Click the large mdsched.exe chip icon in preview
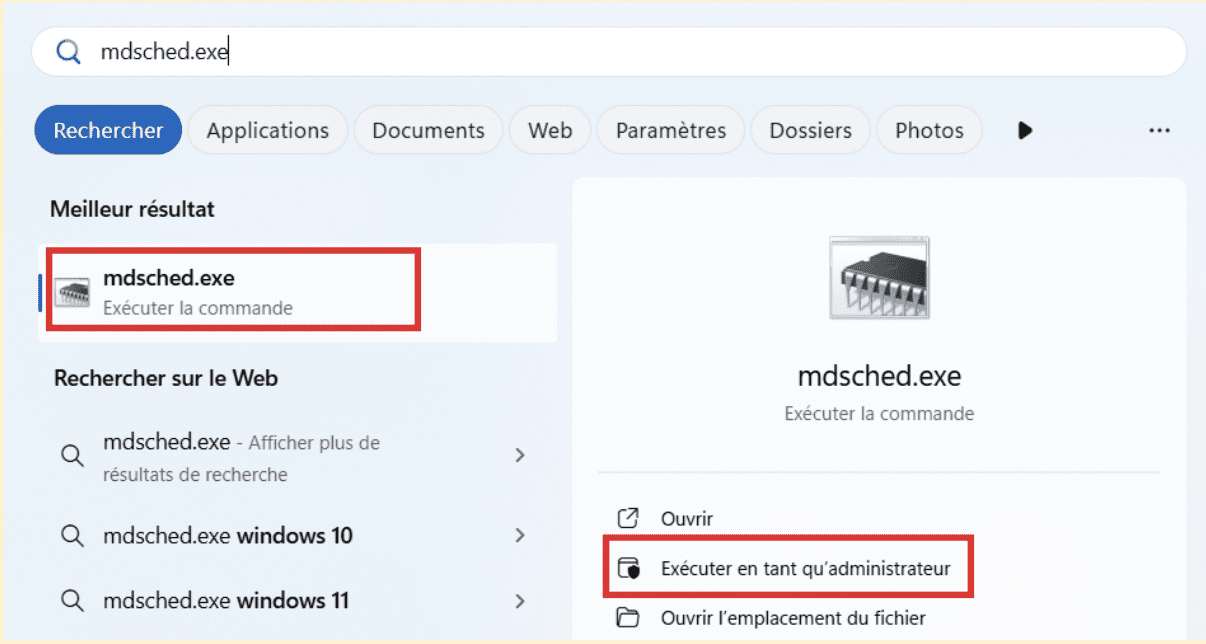Viewport: 1206px width, 644px height. (879, 277)
